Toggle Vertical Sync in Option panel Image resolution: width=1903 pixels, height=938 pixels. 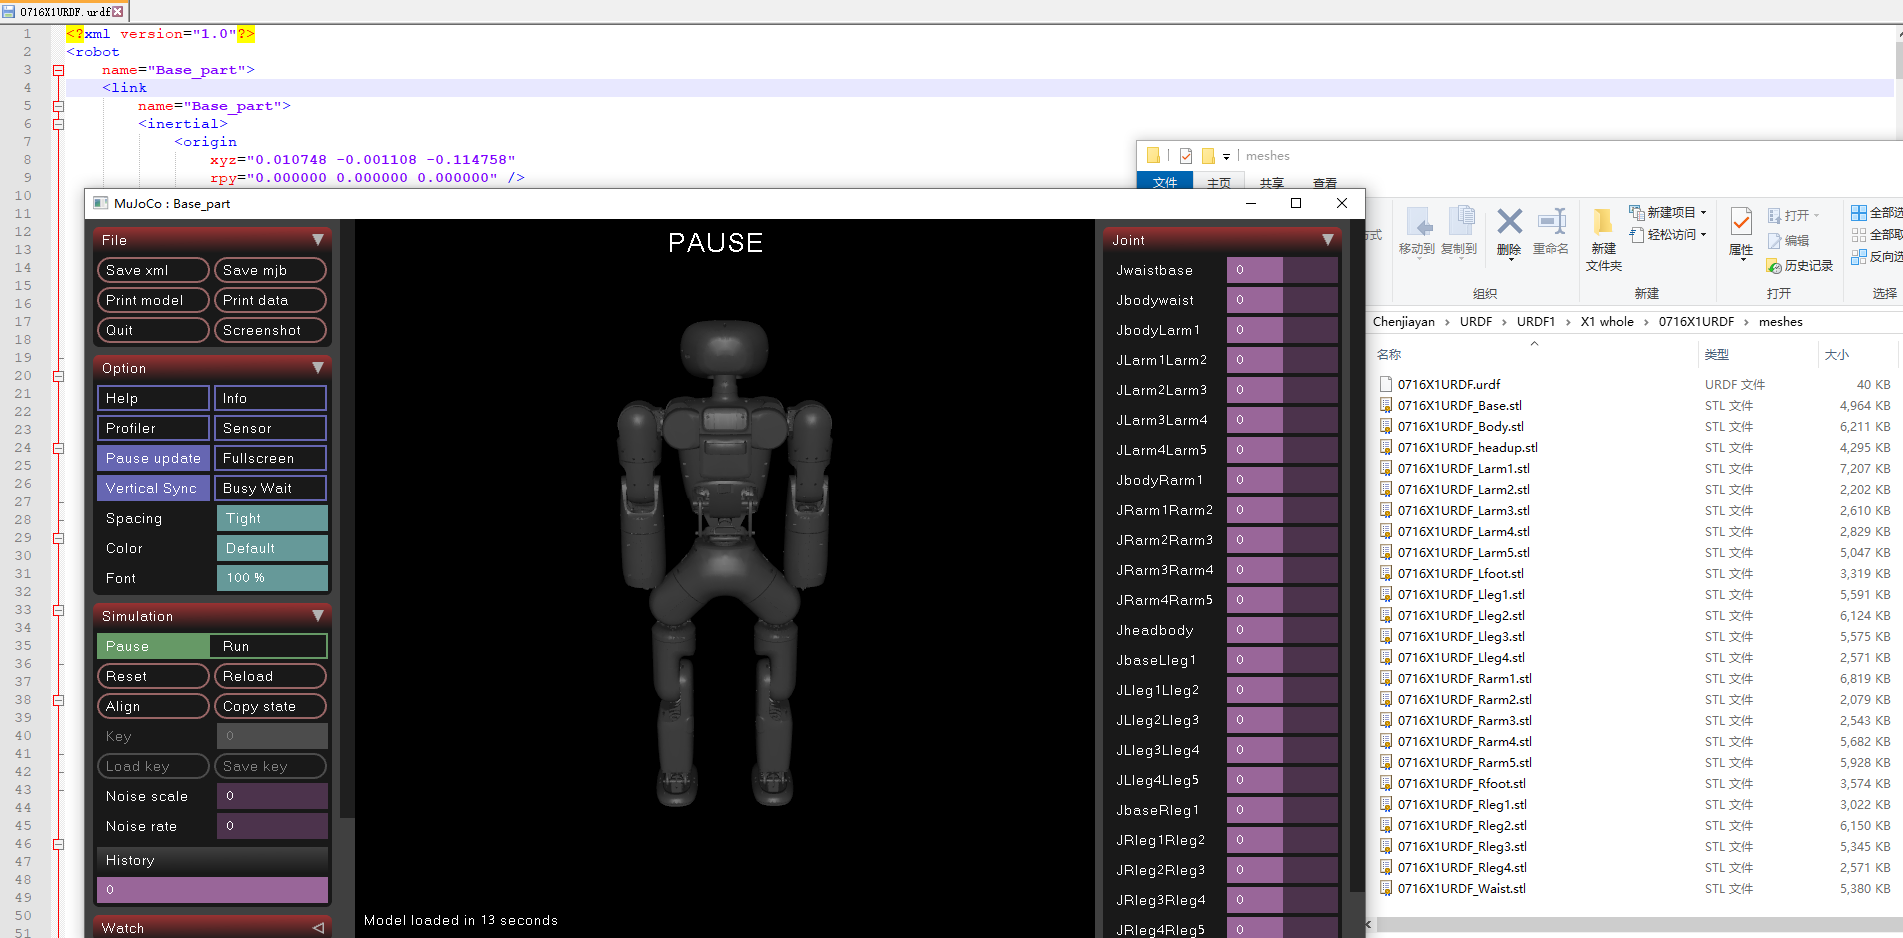point(153,488)
